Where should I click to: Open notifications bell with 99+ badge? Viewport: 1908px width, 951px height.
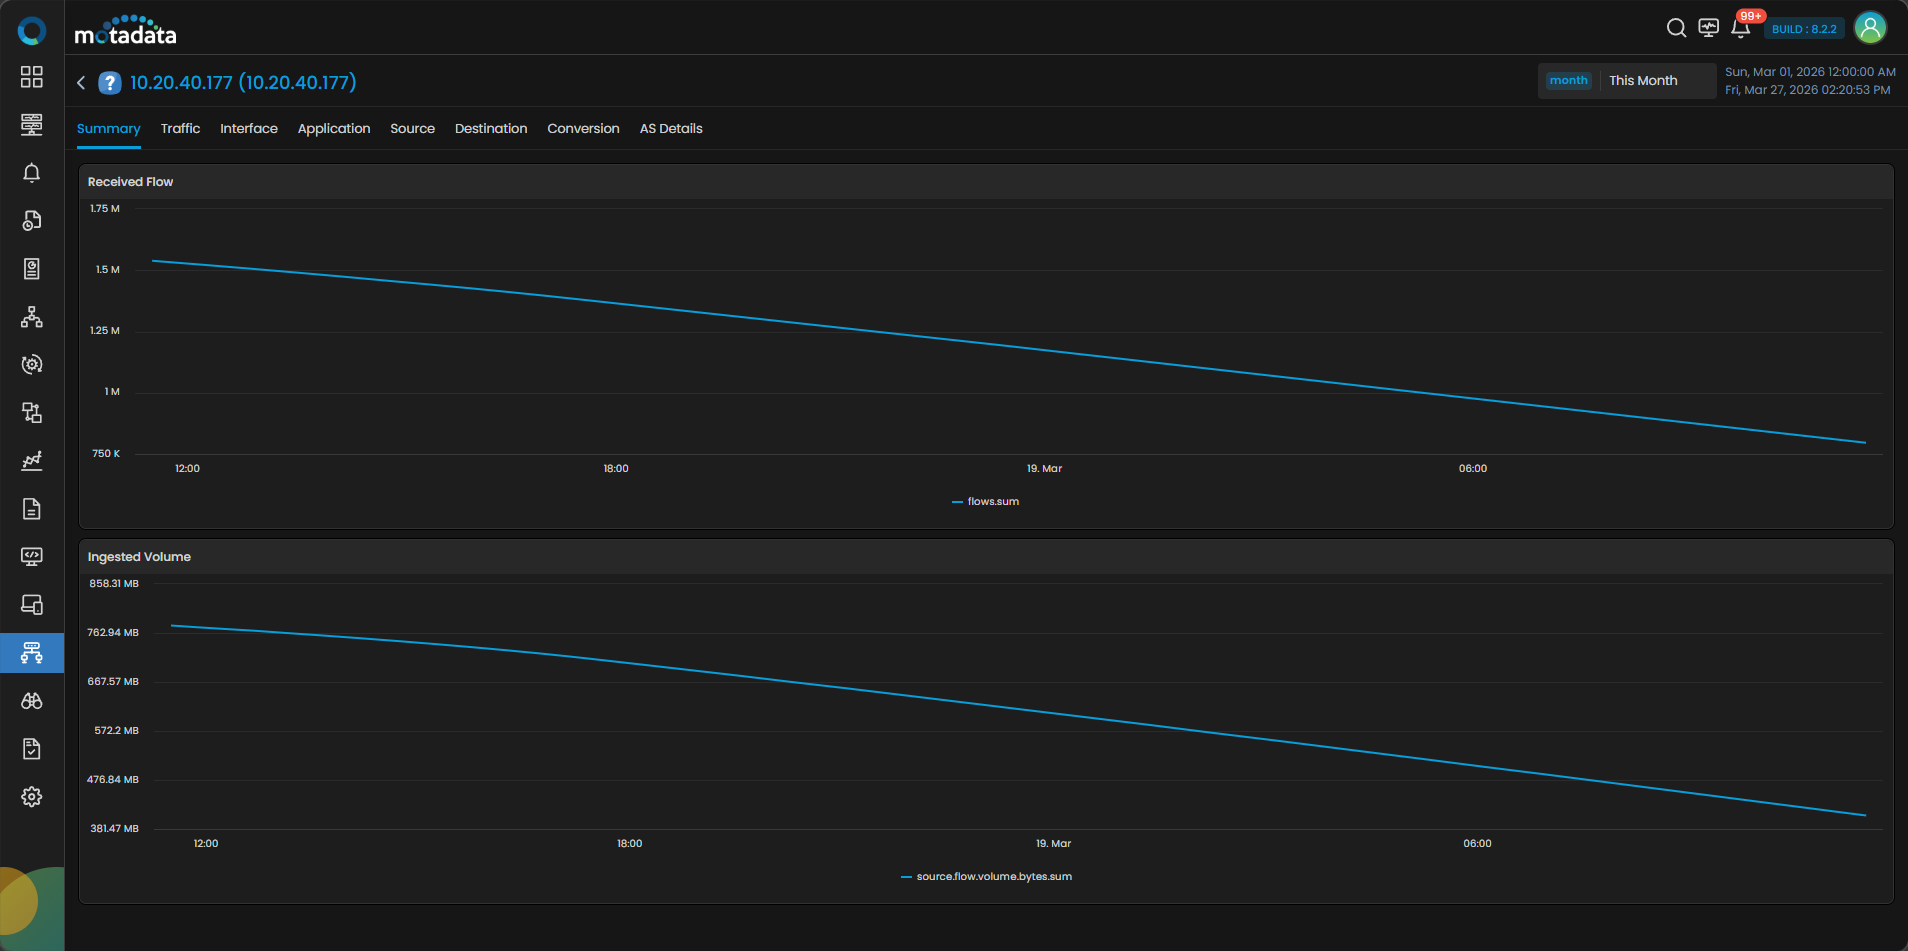[x=1740, y=28]
